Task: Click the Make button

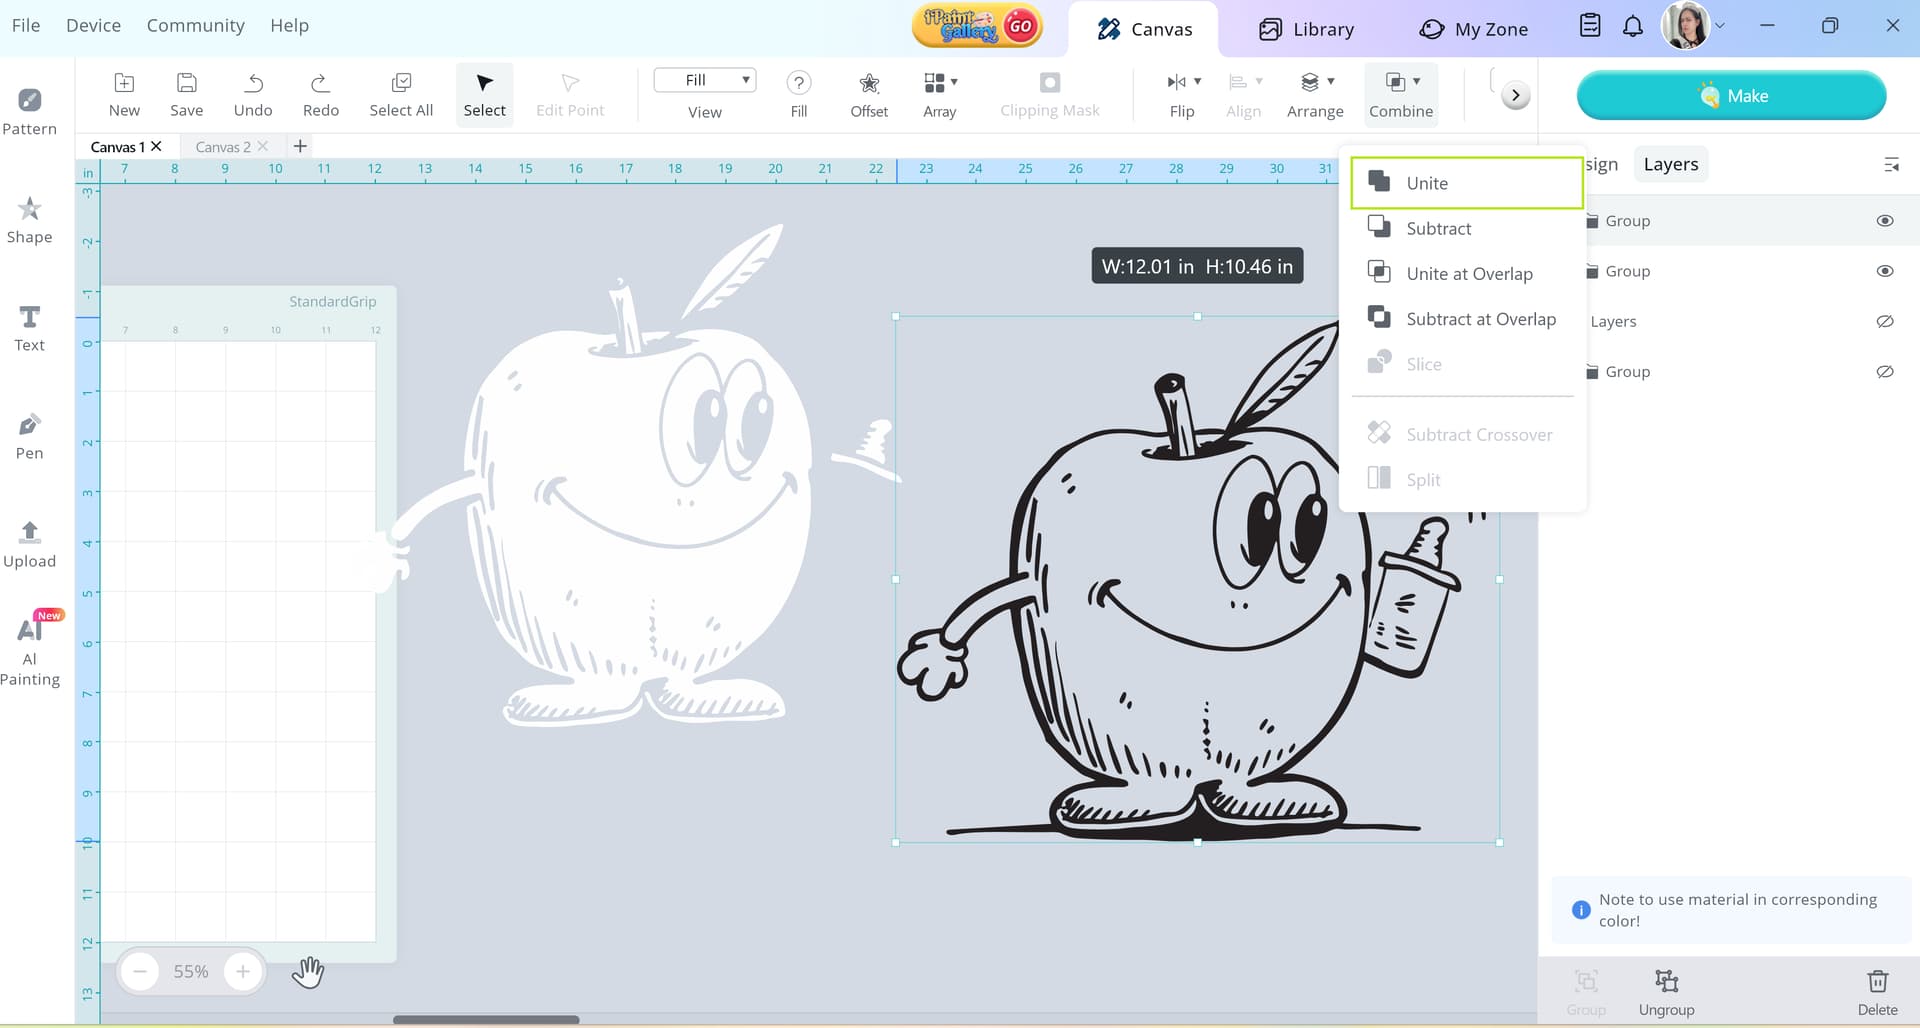Action: click(x=1731, y=95)
